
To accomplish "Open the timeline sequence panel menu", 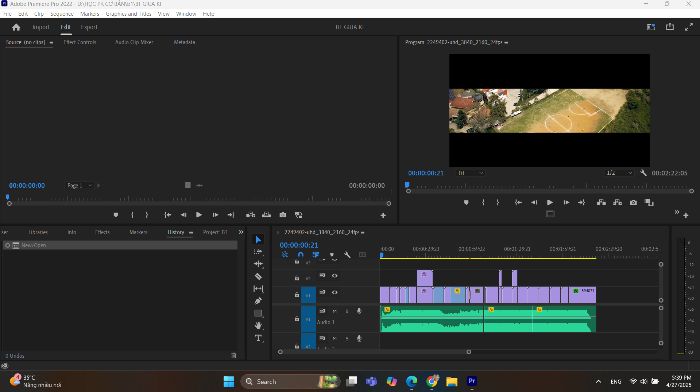I will [362, 233].
